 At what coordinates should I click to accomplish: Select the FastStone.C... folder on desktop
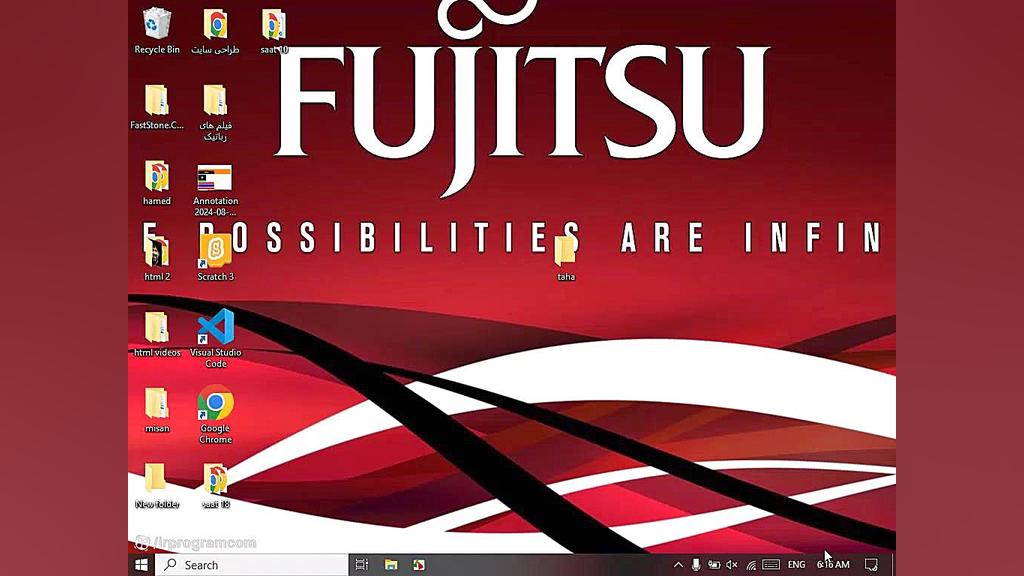[157, 107]
